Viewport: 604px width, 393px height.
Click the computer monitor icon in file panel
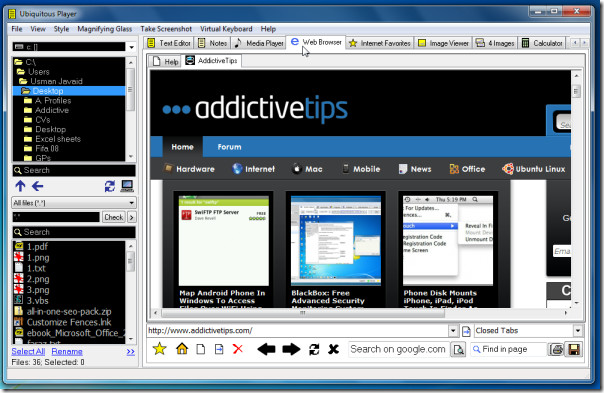(x=127, y=186)
